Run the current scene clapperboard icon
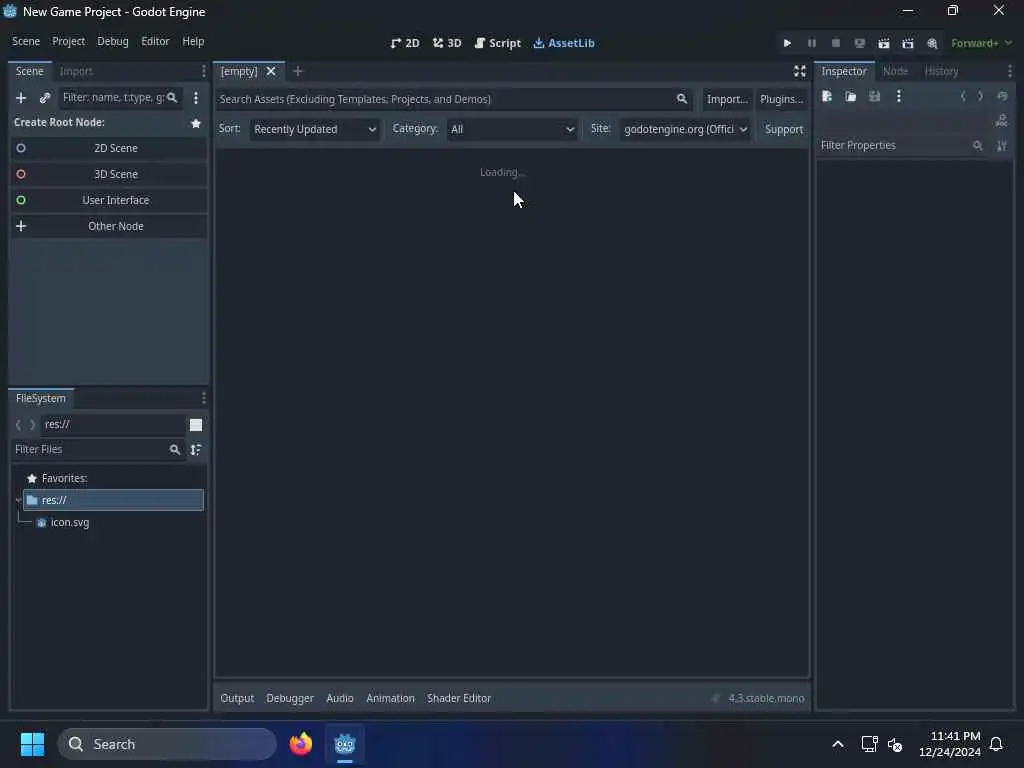Screen dimensions: 1024x768 pyautogui.click(x=884, y=43)
